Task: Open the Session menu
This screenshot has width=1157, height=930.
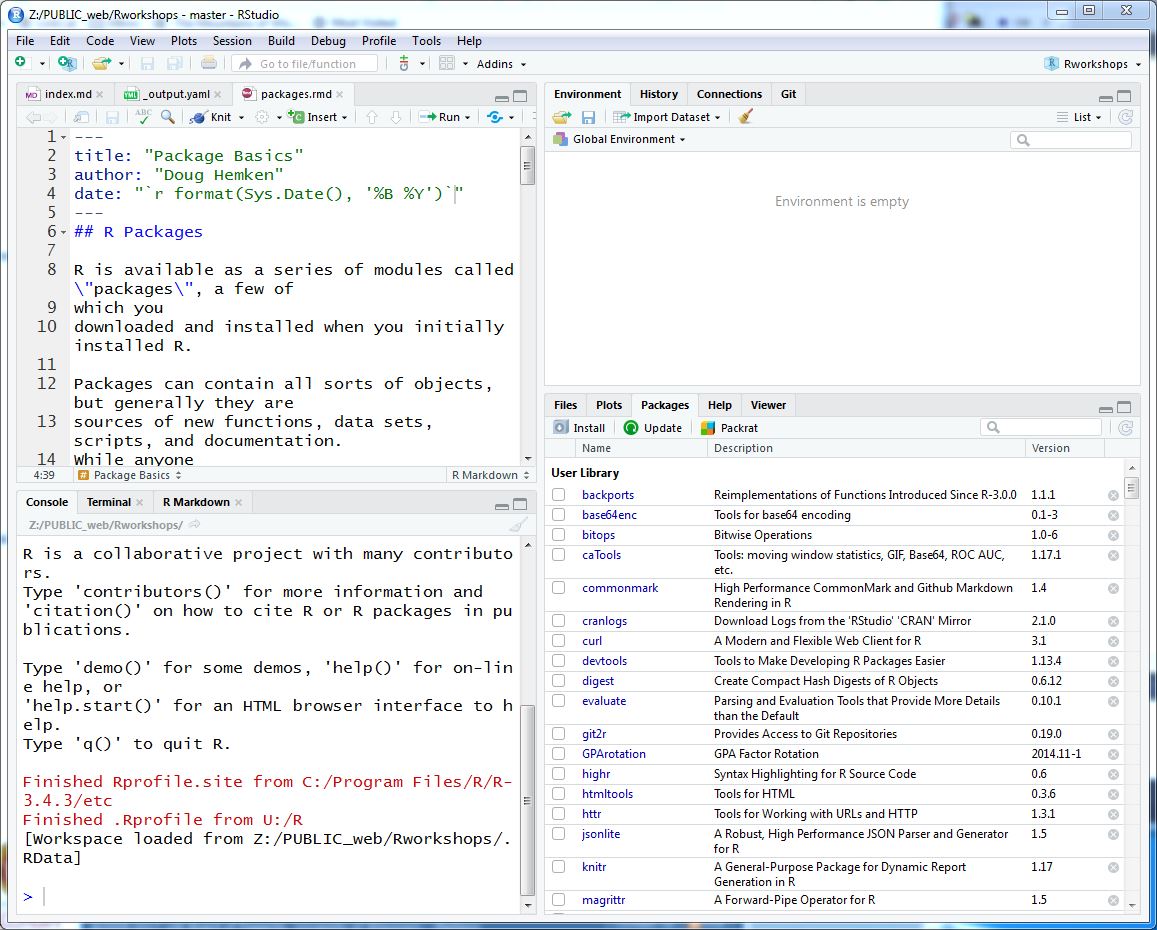Action: pos(232,41)
